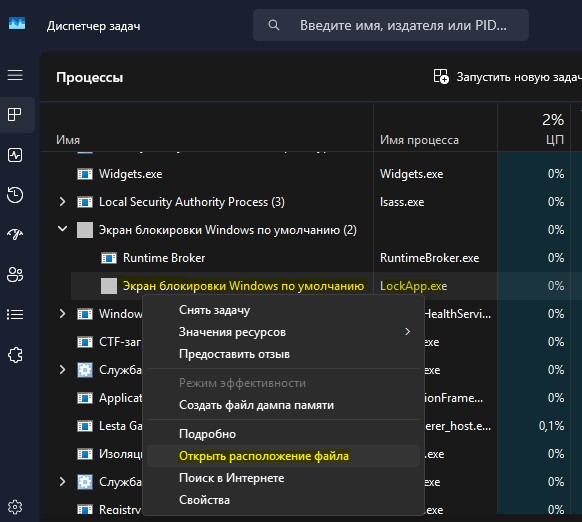The width and height of the screenshot is (582, 522).
Task: Click the Applicat process icon
Action: (x=85, y=398)
